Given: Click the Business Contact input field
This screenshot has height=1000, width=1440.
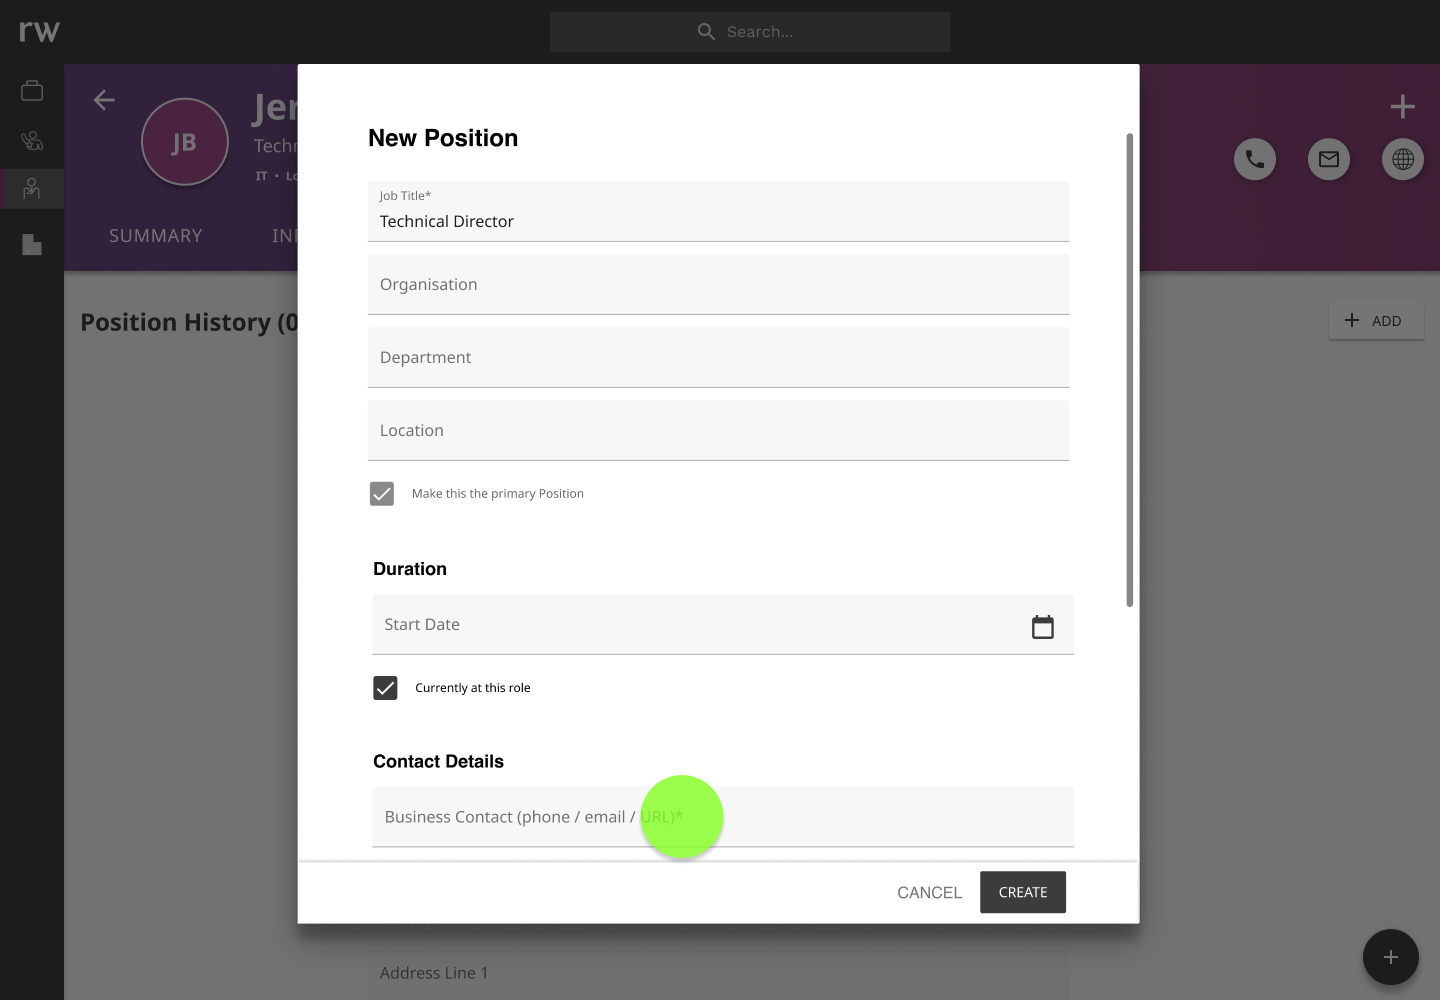Looking at the screenshot, I should [723, 817].
